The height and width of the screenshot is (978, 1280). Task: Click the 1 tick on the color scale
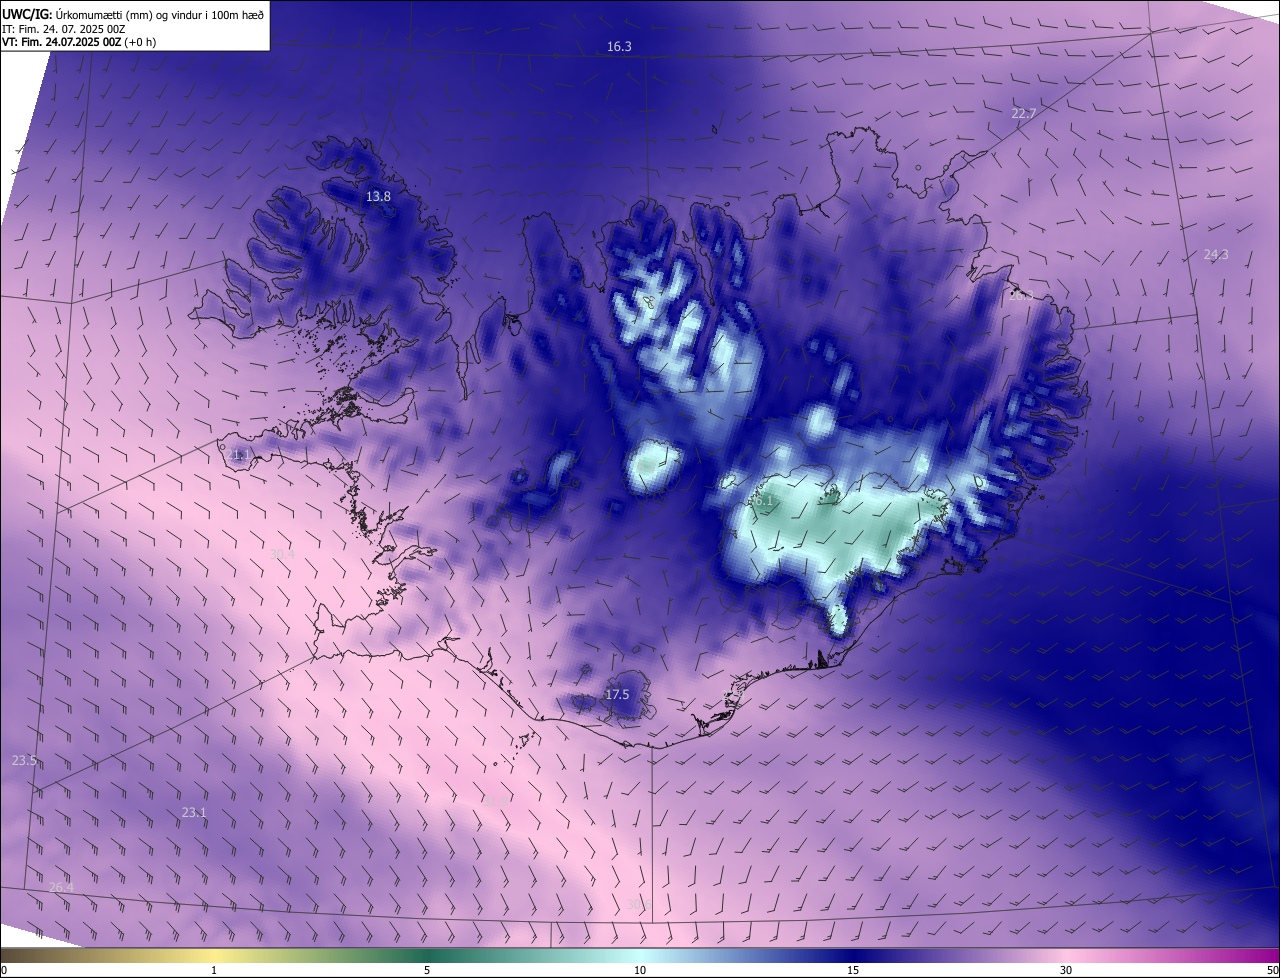click(x=214, y=970)
